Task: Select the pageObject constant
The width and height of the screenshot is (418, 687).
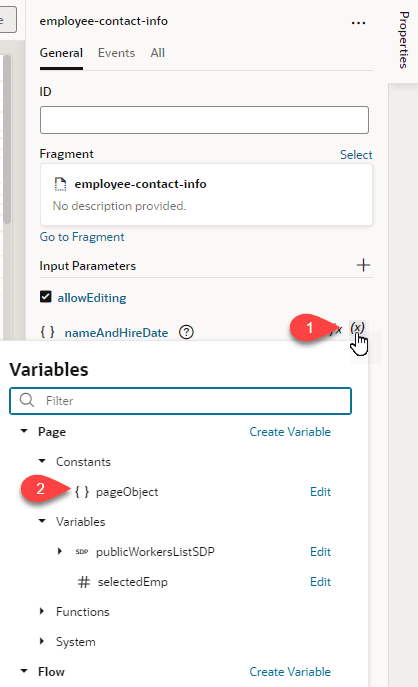Action: (127, 492)
